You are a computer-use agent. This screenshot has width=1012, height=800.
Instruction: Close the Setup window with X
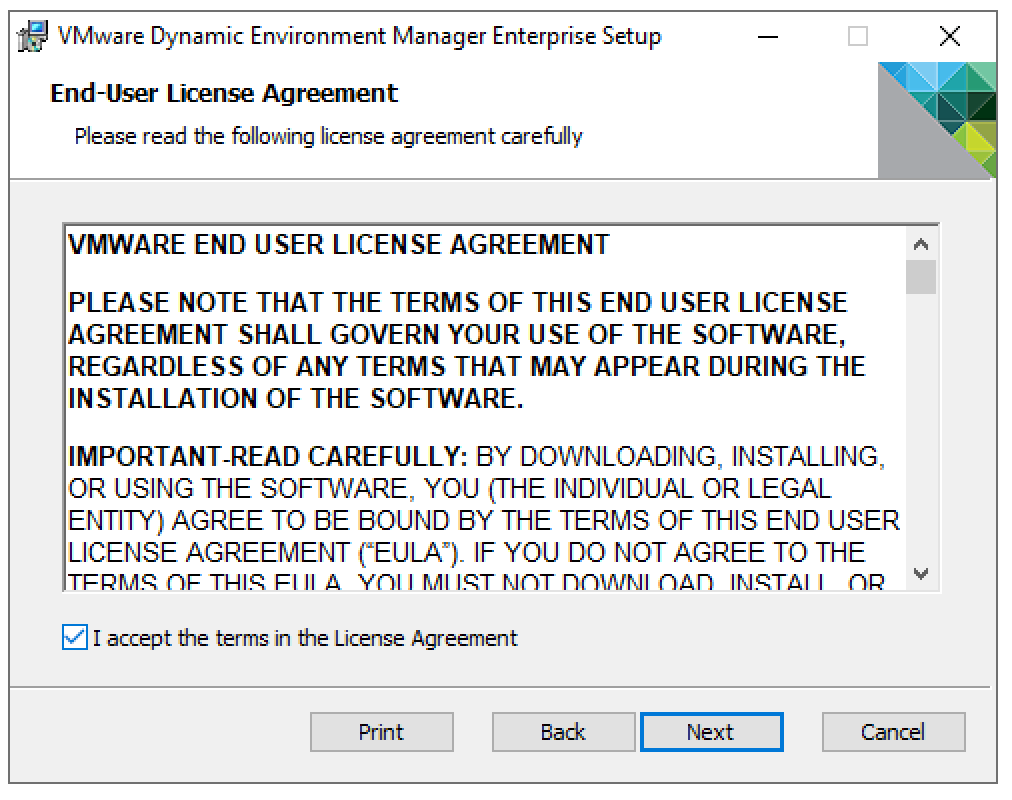pos(950,37)
